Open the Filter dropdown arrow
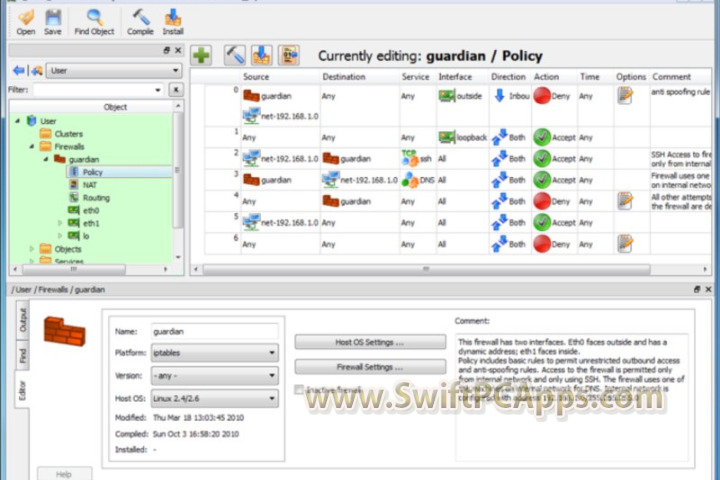 158,90
